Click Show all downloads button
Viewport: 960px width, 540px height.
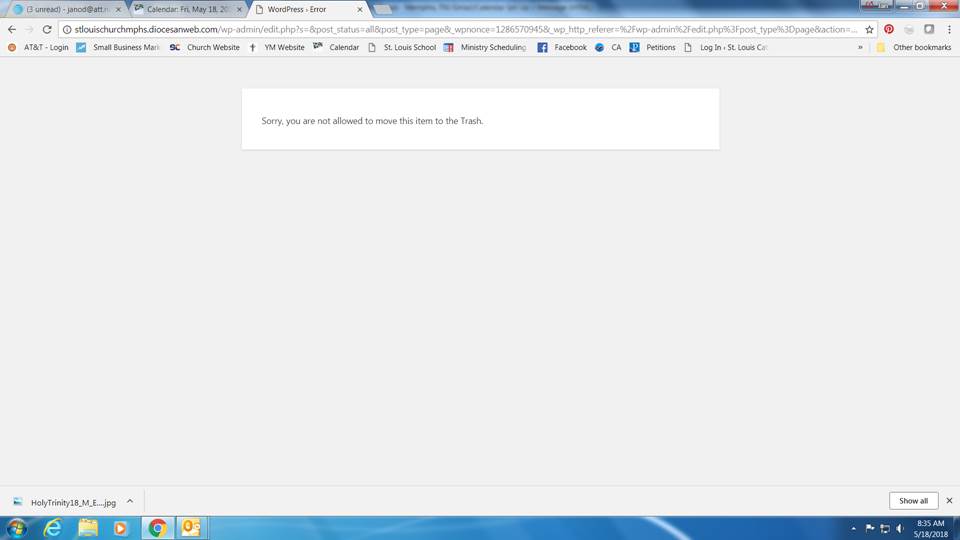(x=913, y=501)
